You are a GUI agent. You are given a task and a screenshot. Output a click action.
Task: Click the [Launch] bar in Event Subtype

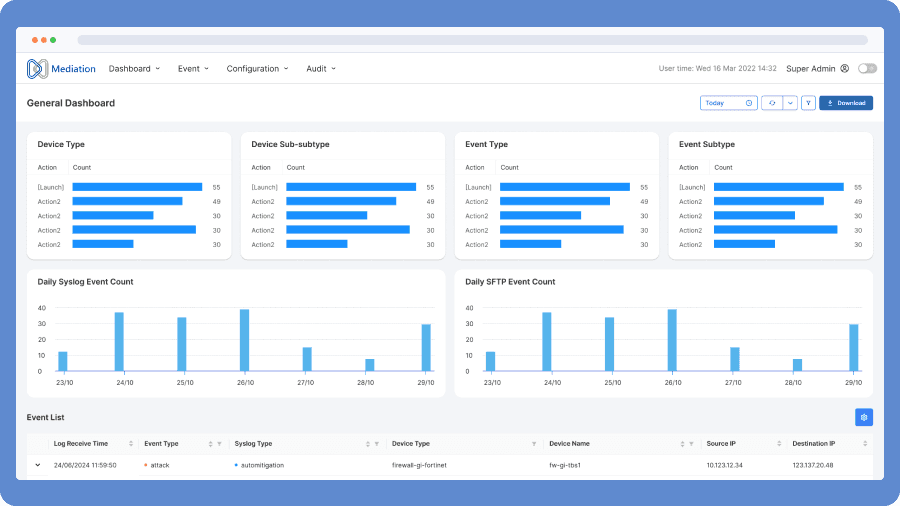(779, 187)
